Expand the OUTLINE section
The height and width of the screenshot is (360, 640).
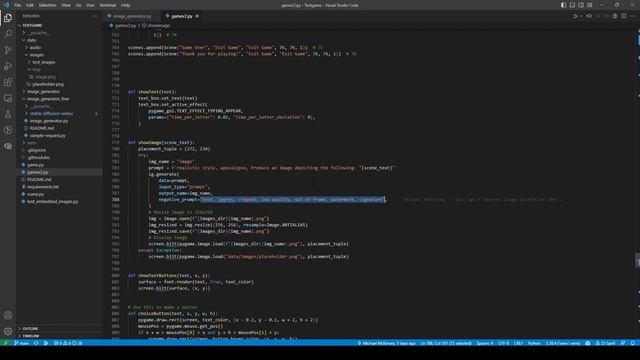(x=30, y=329)
